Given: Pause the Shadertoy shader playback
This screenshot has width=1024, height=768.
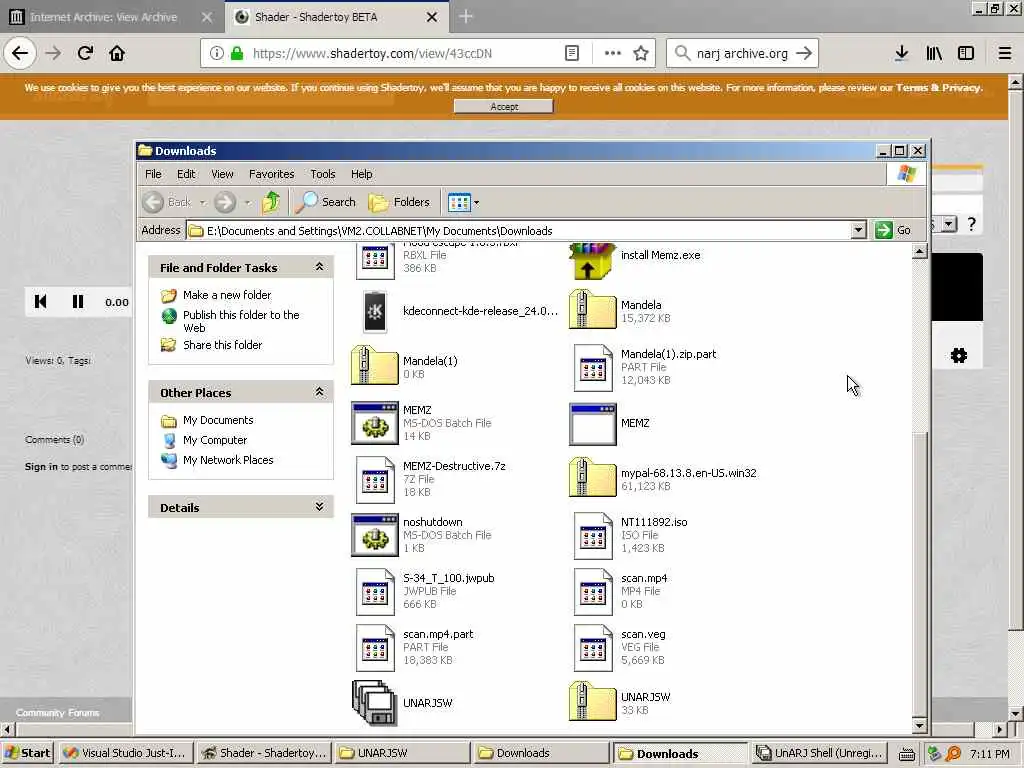Looking at the screenshot, I should (x=78, y=302).
